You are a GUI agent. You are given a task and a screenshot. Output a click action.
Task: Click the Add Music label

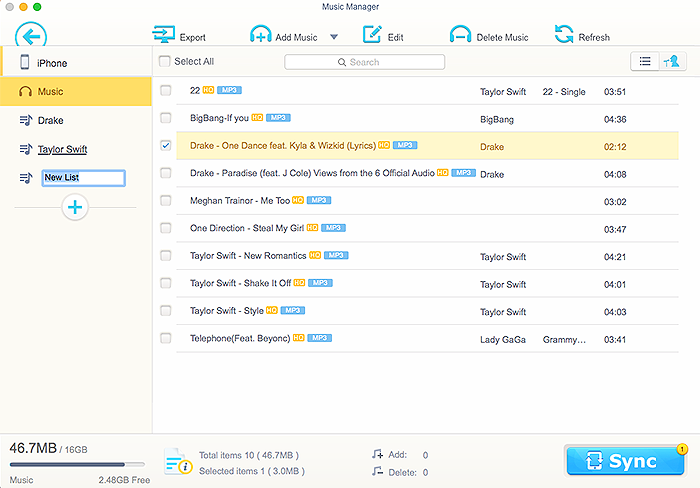(296, 38)
